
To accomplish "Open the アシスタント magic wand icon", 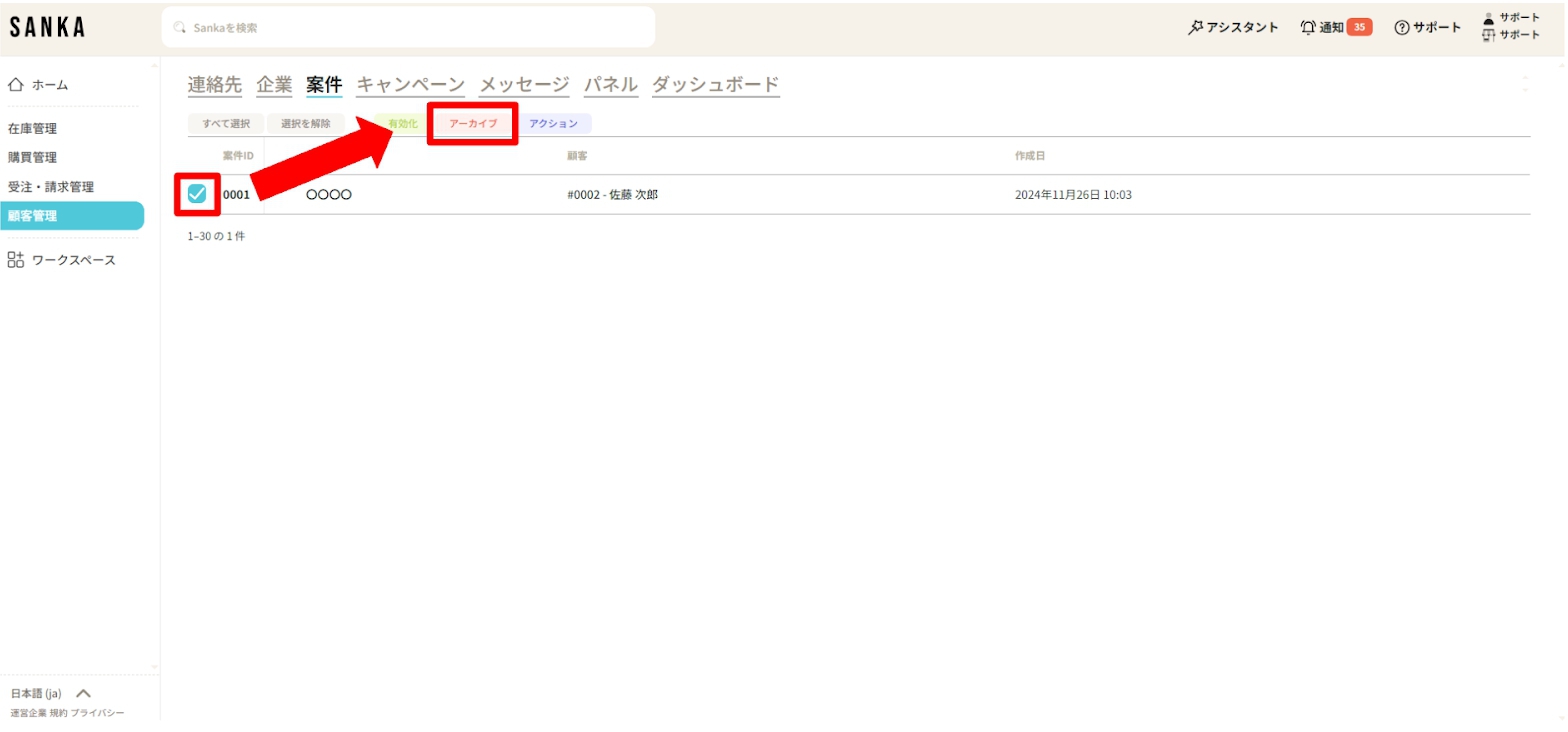I will tap(1195, 27).
